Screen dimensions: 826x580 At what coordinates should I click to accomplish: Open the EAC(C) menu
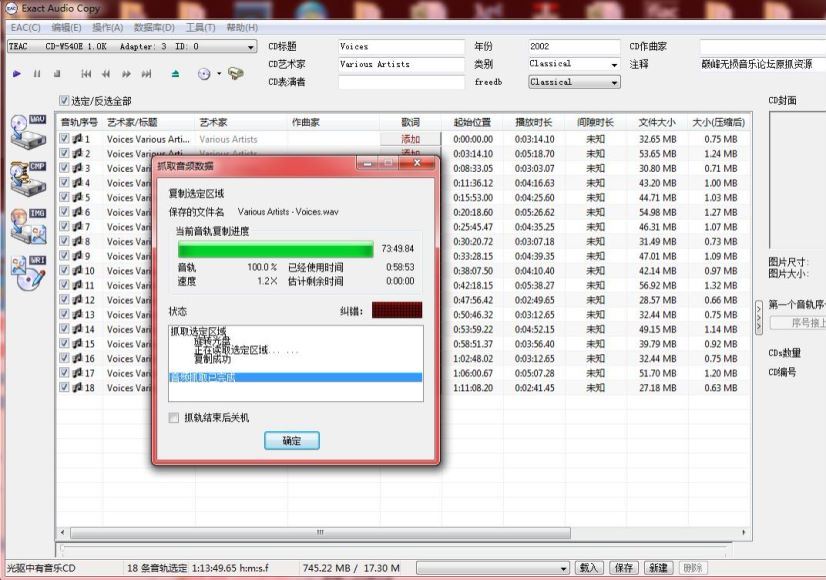[25, 27]
